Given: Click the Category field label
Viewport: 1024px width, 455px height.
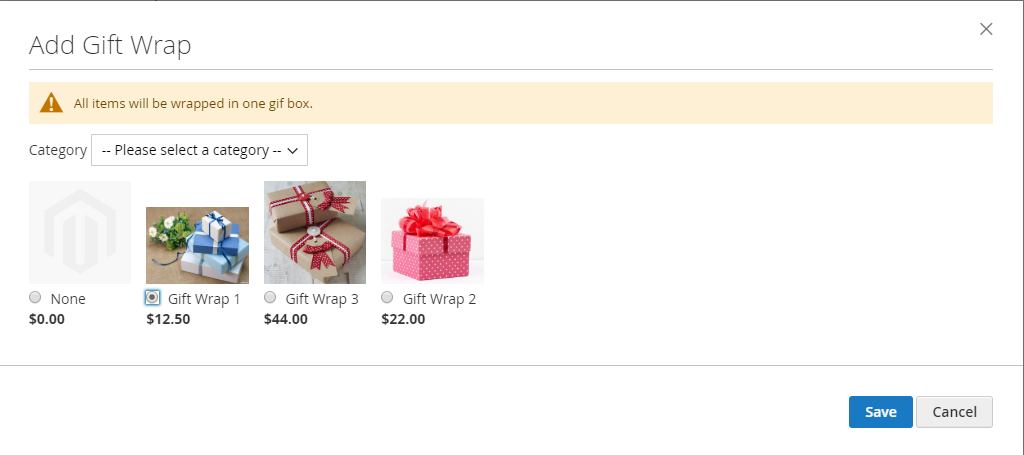Looking at the screenshot, I should click(58, 150).
